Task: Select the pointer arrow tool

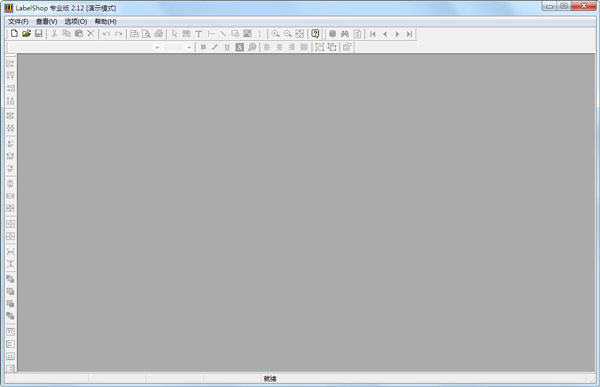Action: (174, 34)
